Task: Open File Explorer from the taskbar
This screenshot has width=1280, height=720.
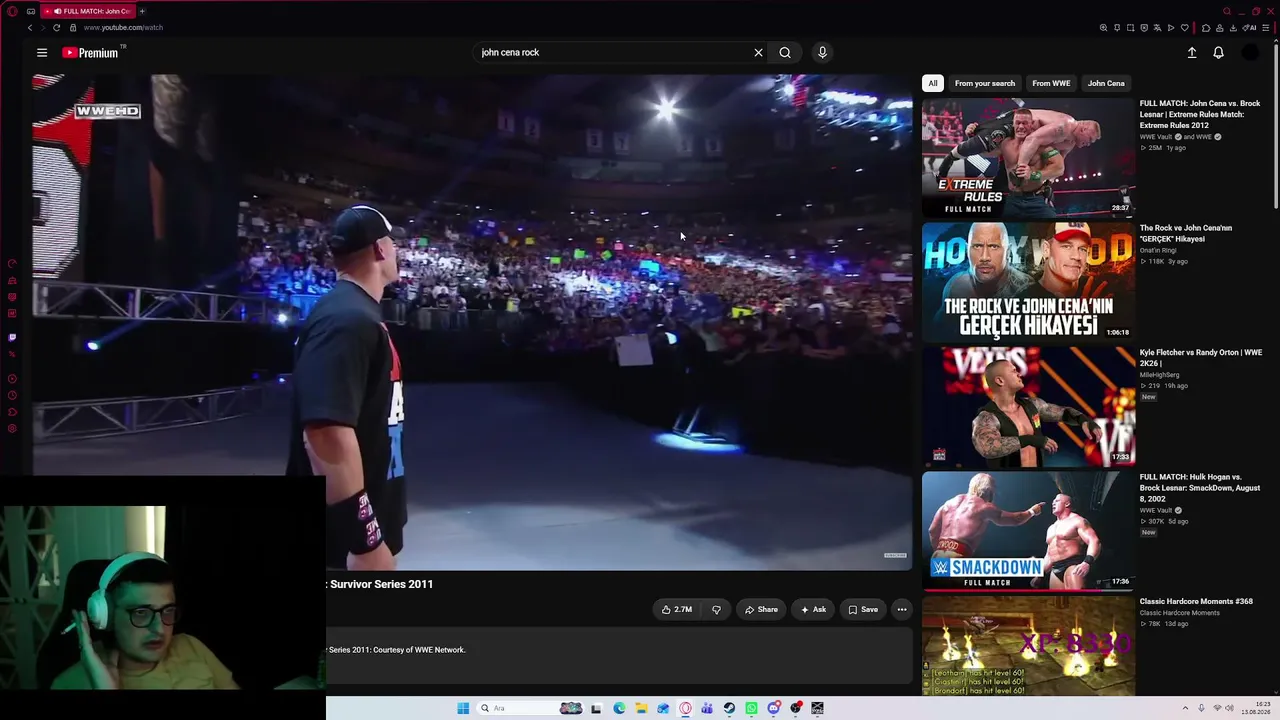Action: coord(641,708)
